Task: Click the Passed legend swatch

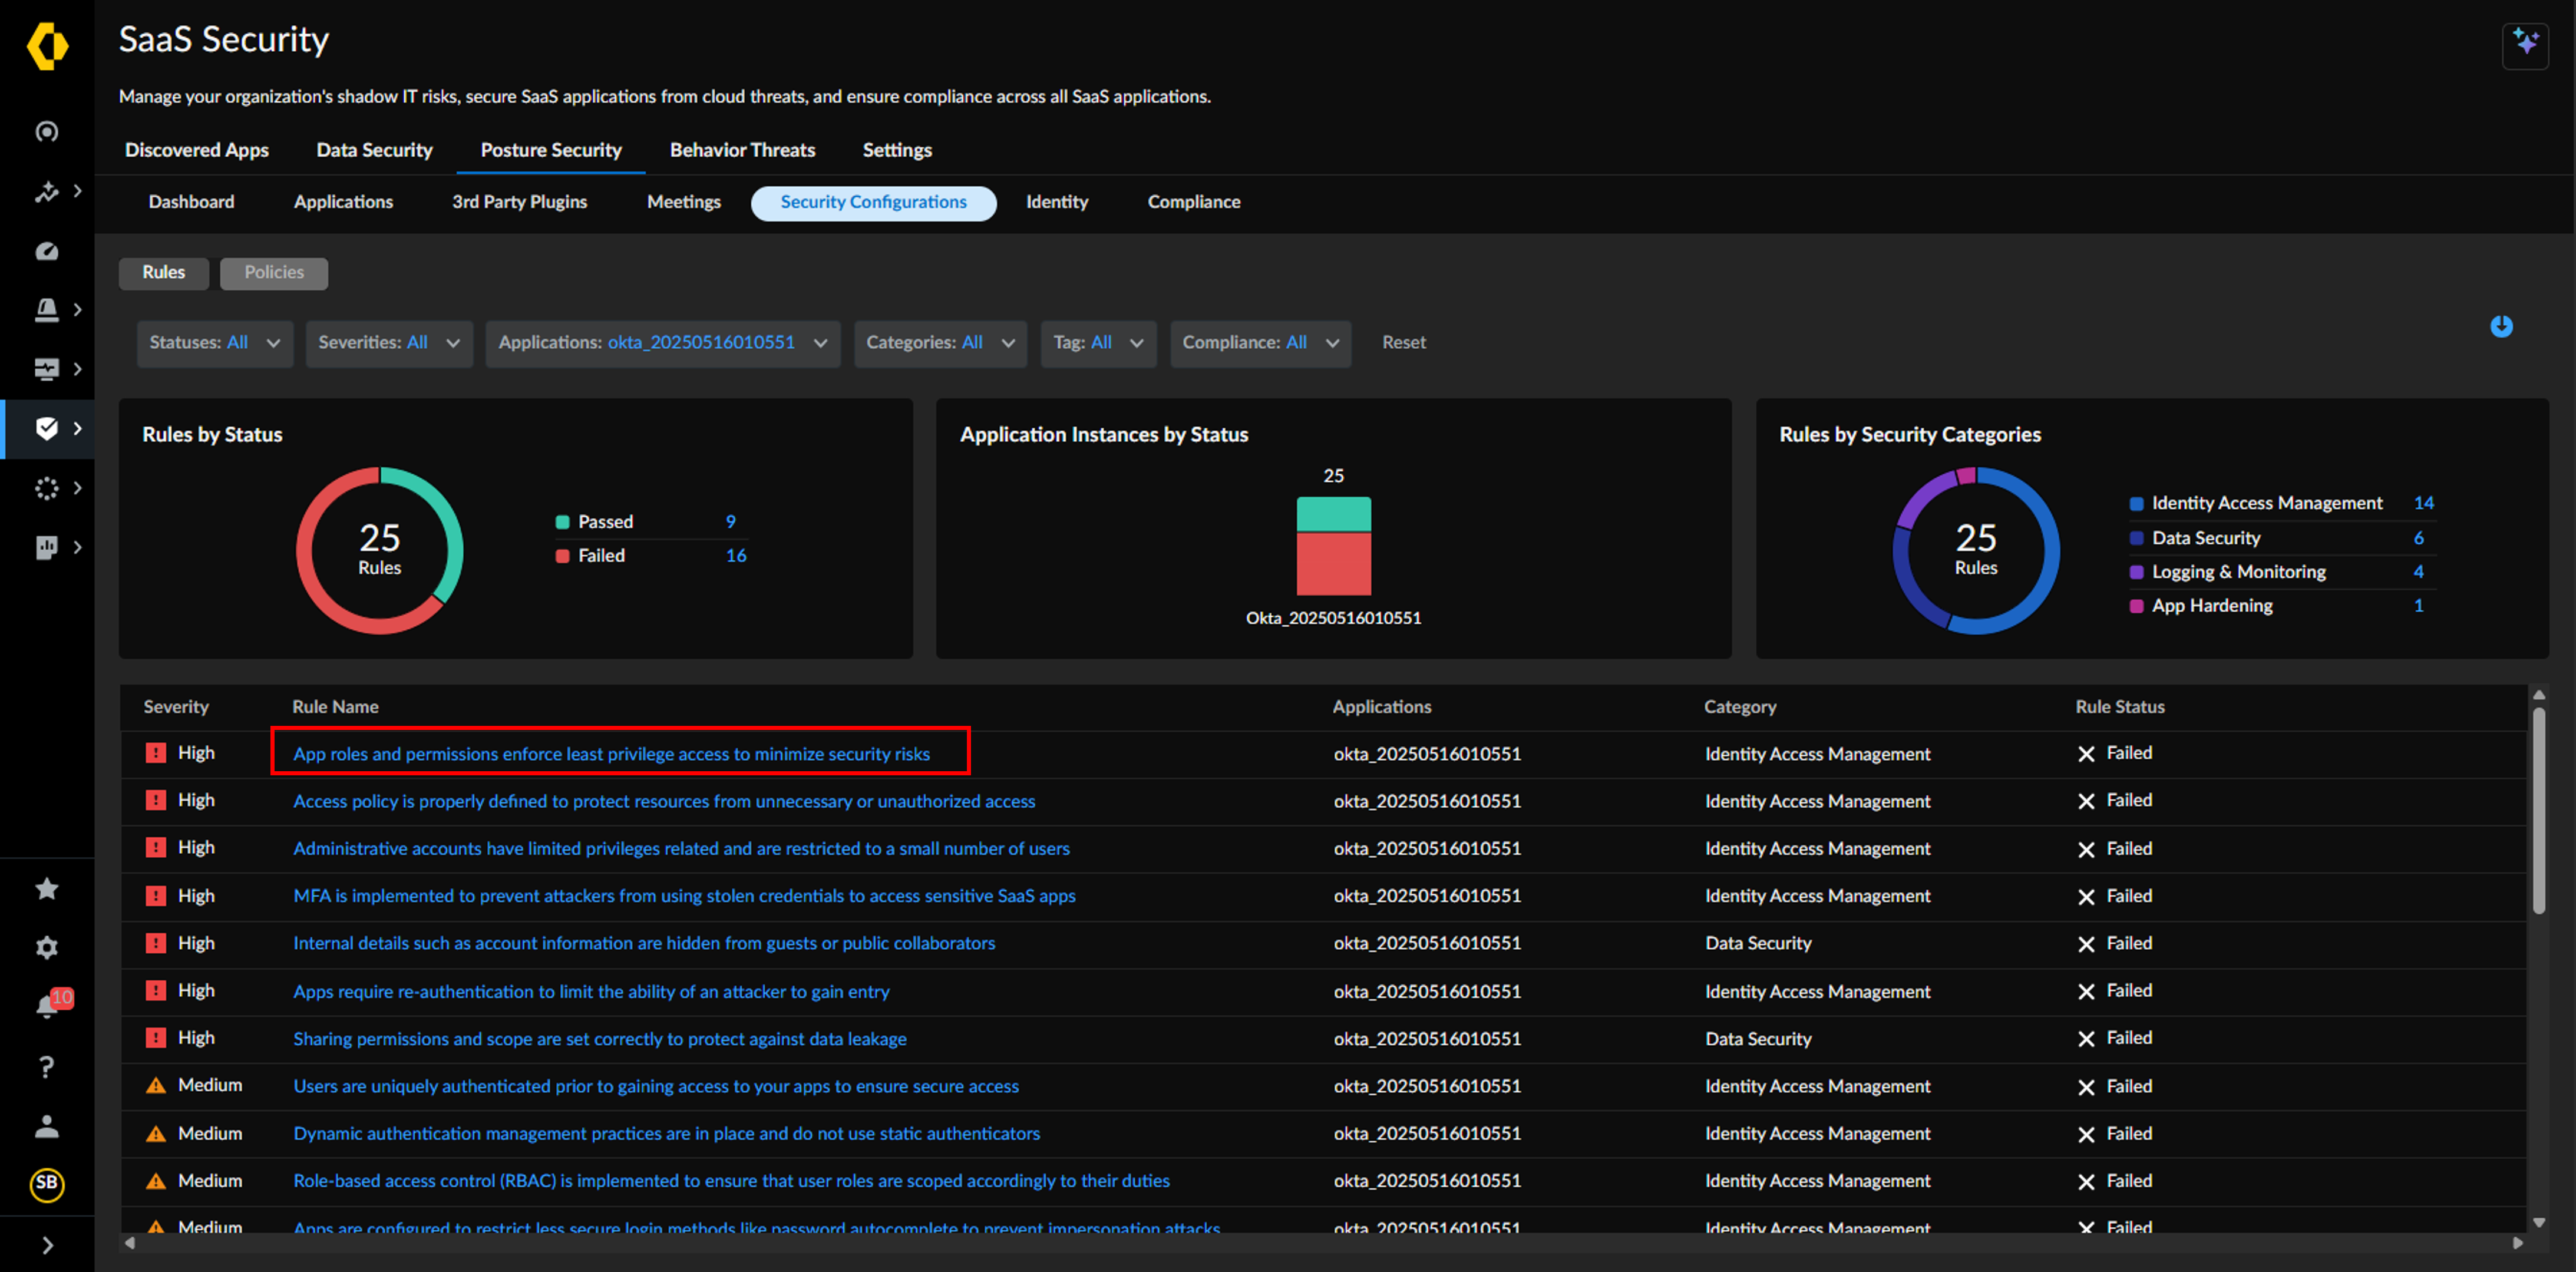Action: pos(562,522)
